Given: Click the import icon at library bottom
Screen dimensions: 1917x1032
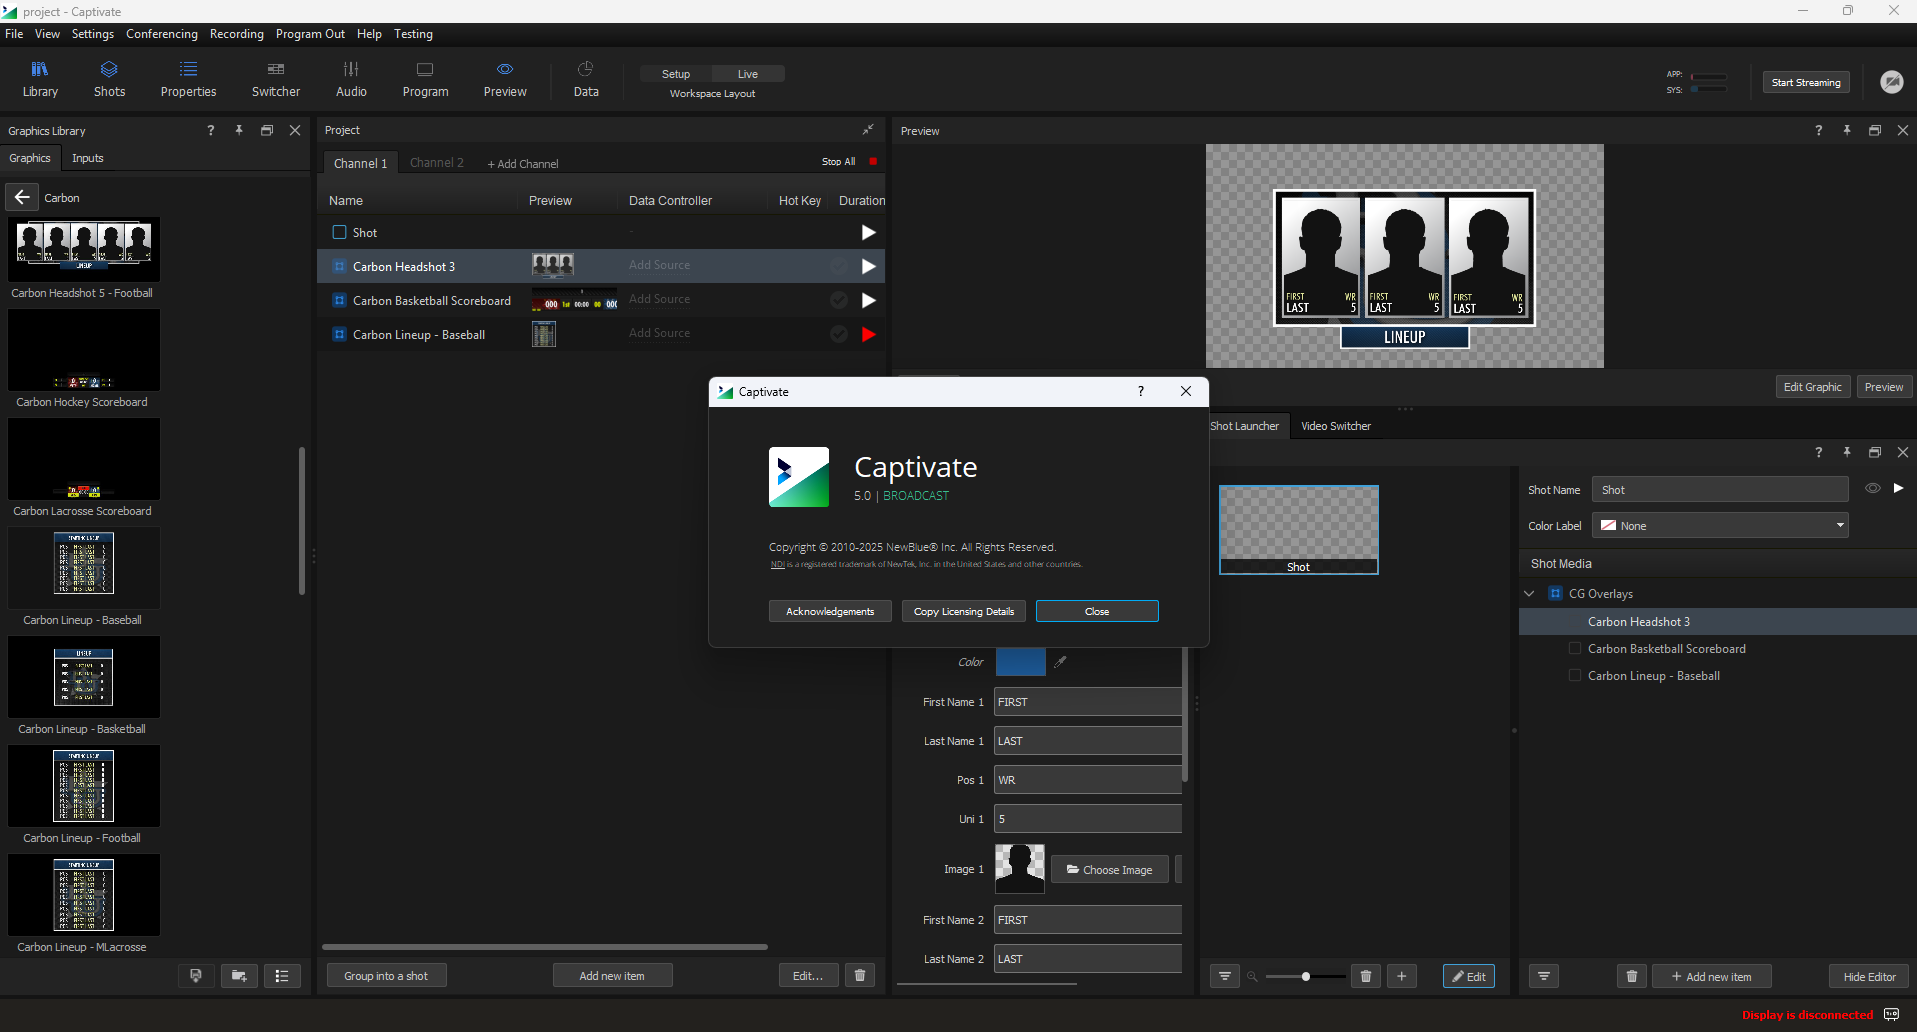Looking at the screenshot, I should 196,976.
